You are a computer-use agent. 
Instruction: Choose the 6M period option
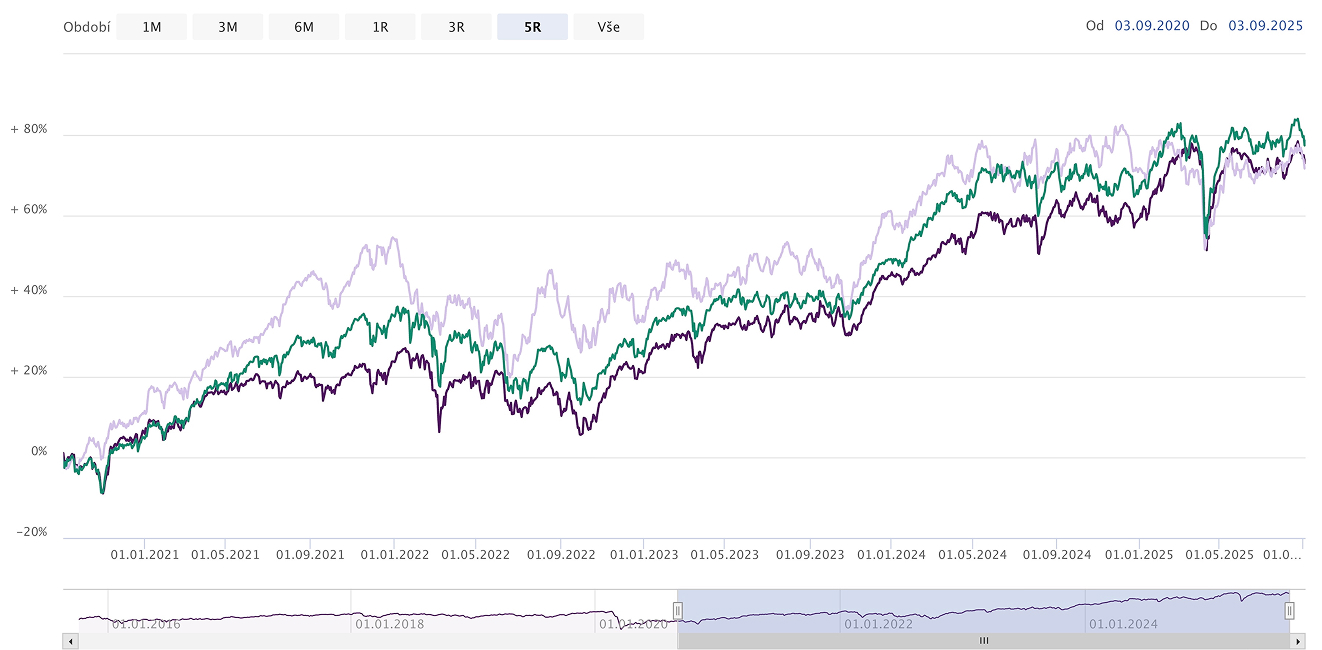click(x=304, y=27)
